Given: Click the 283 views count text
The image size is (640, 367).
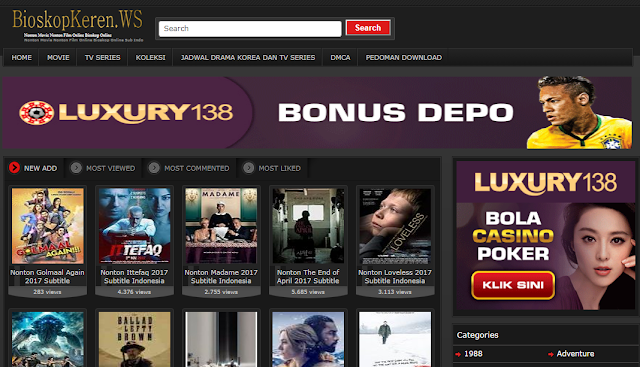Looking at the screenshot, I should tap(47, 292).
